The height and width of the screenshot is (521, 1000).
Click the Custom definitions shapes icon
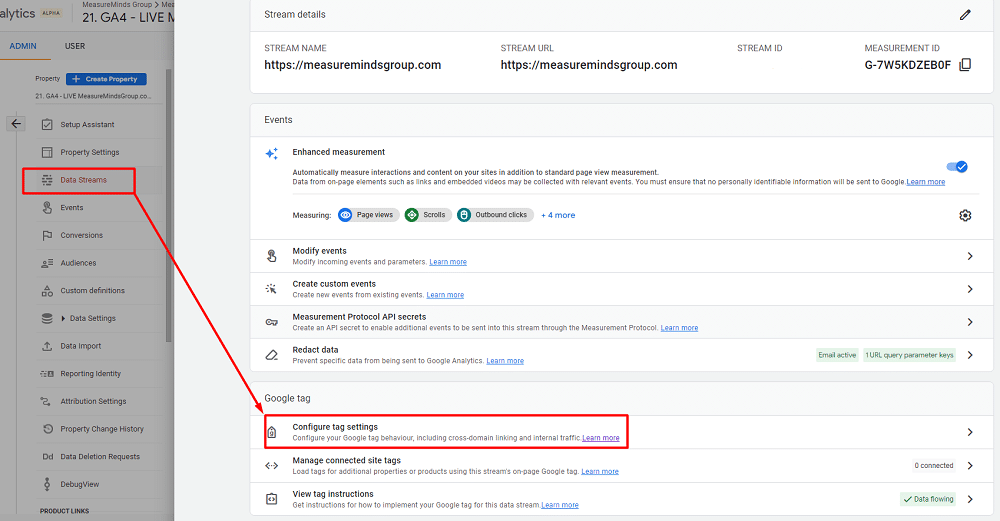[x=47, y=291]
